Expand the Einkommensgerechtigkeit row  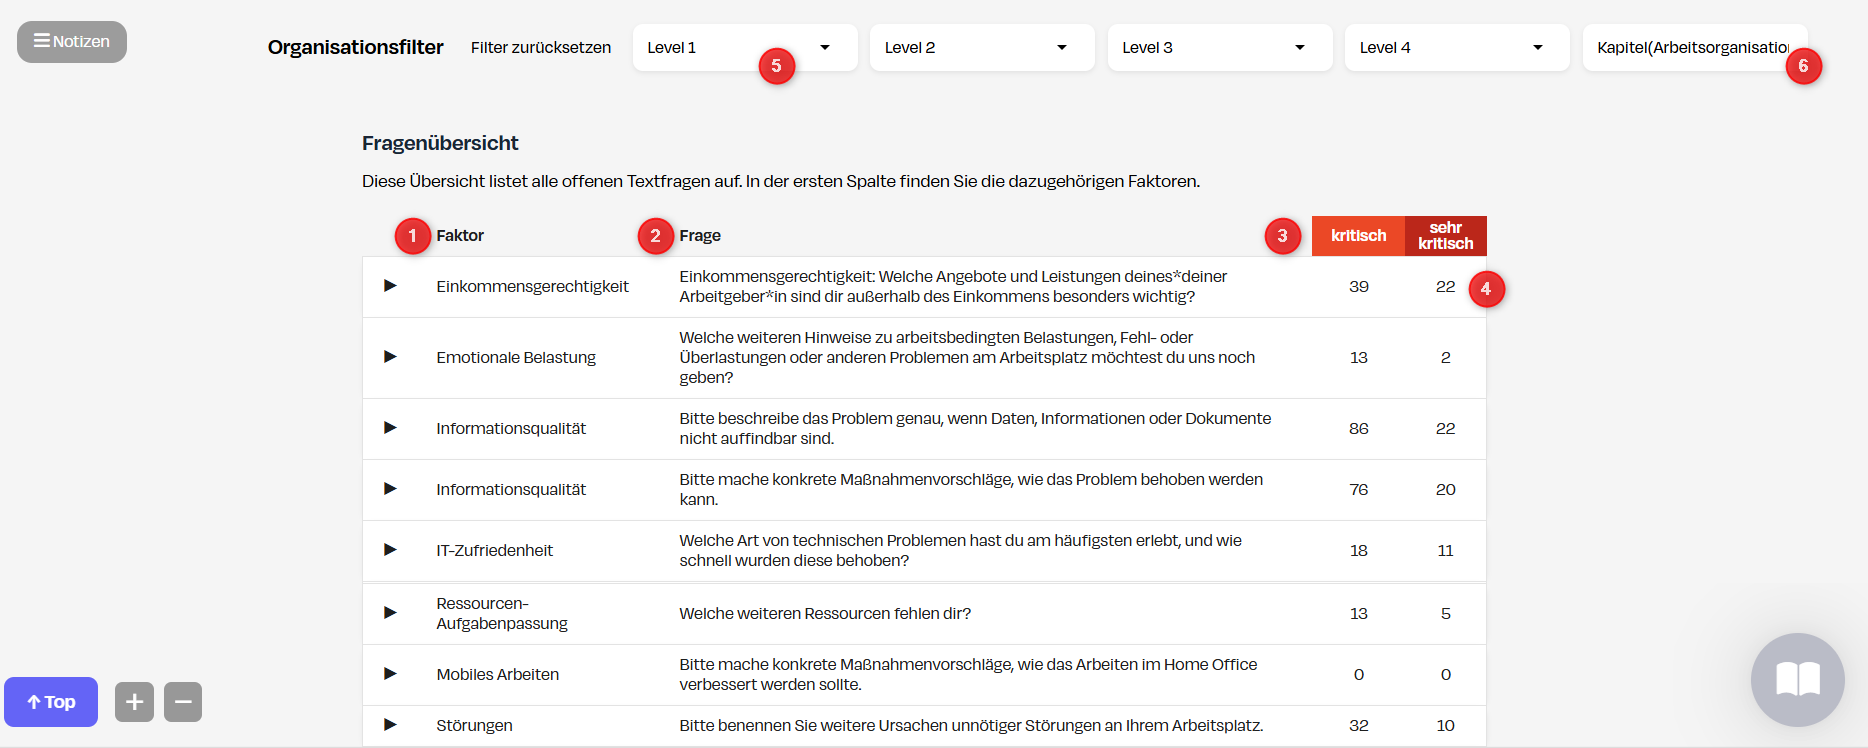pyautogui.click(x=390, y=286)
